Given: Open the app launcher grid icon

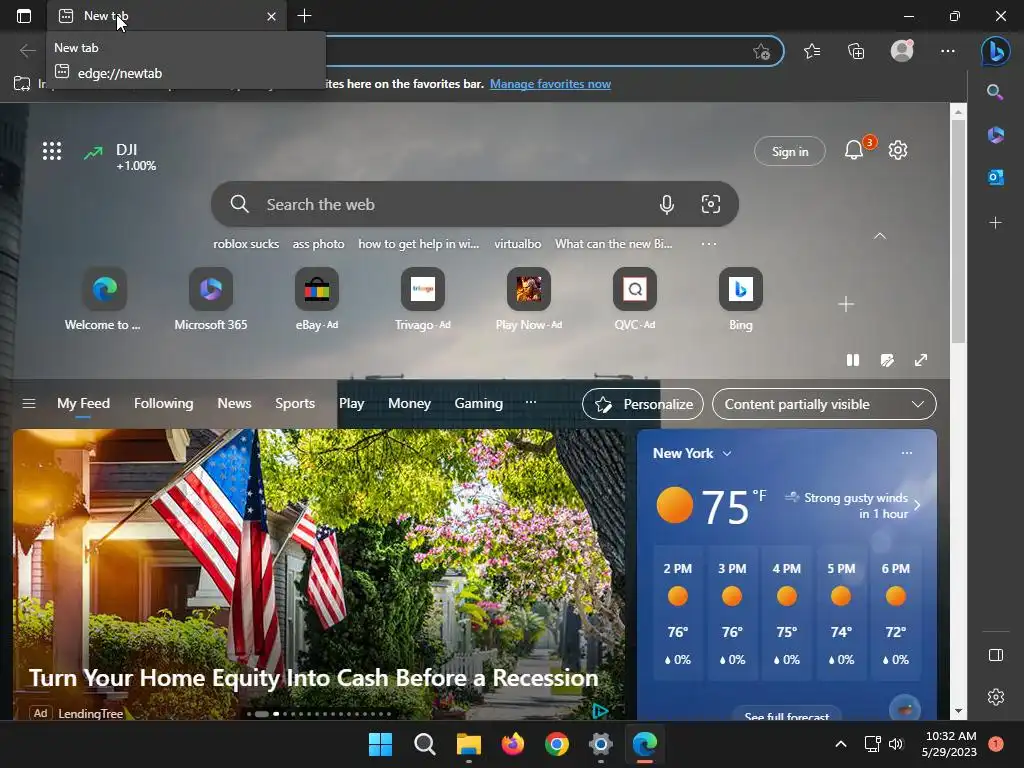Looking at the screenshot, I should (52, 151).
